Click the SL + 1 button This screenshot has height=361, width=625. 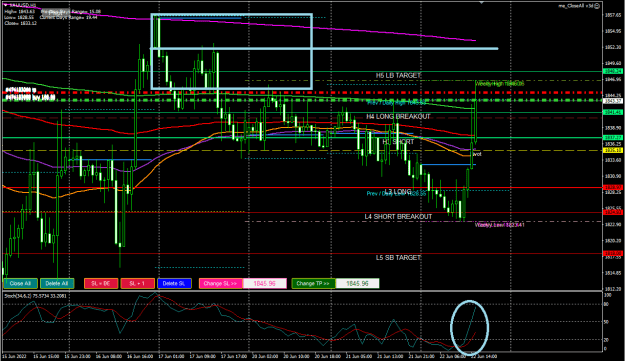pos(138,283)
